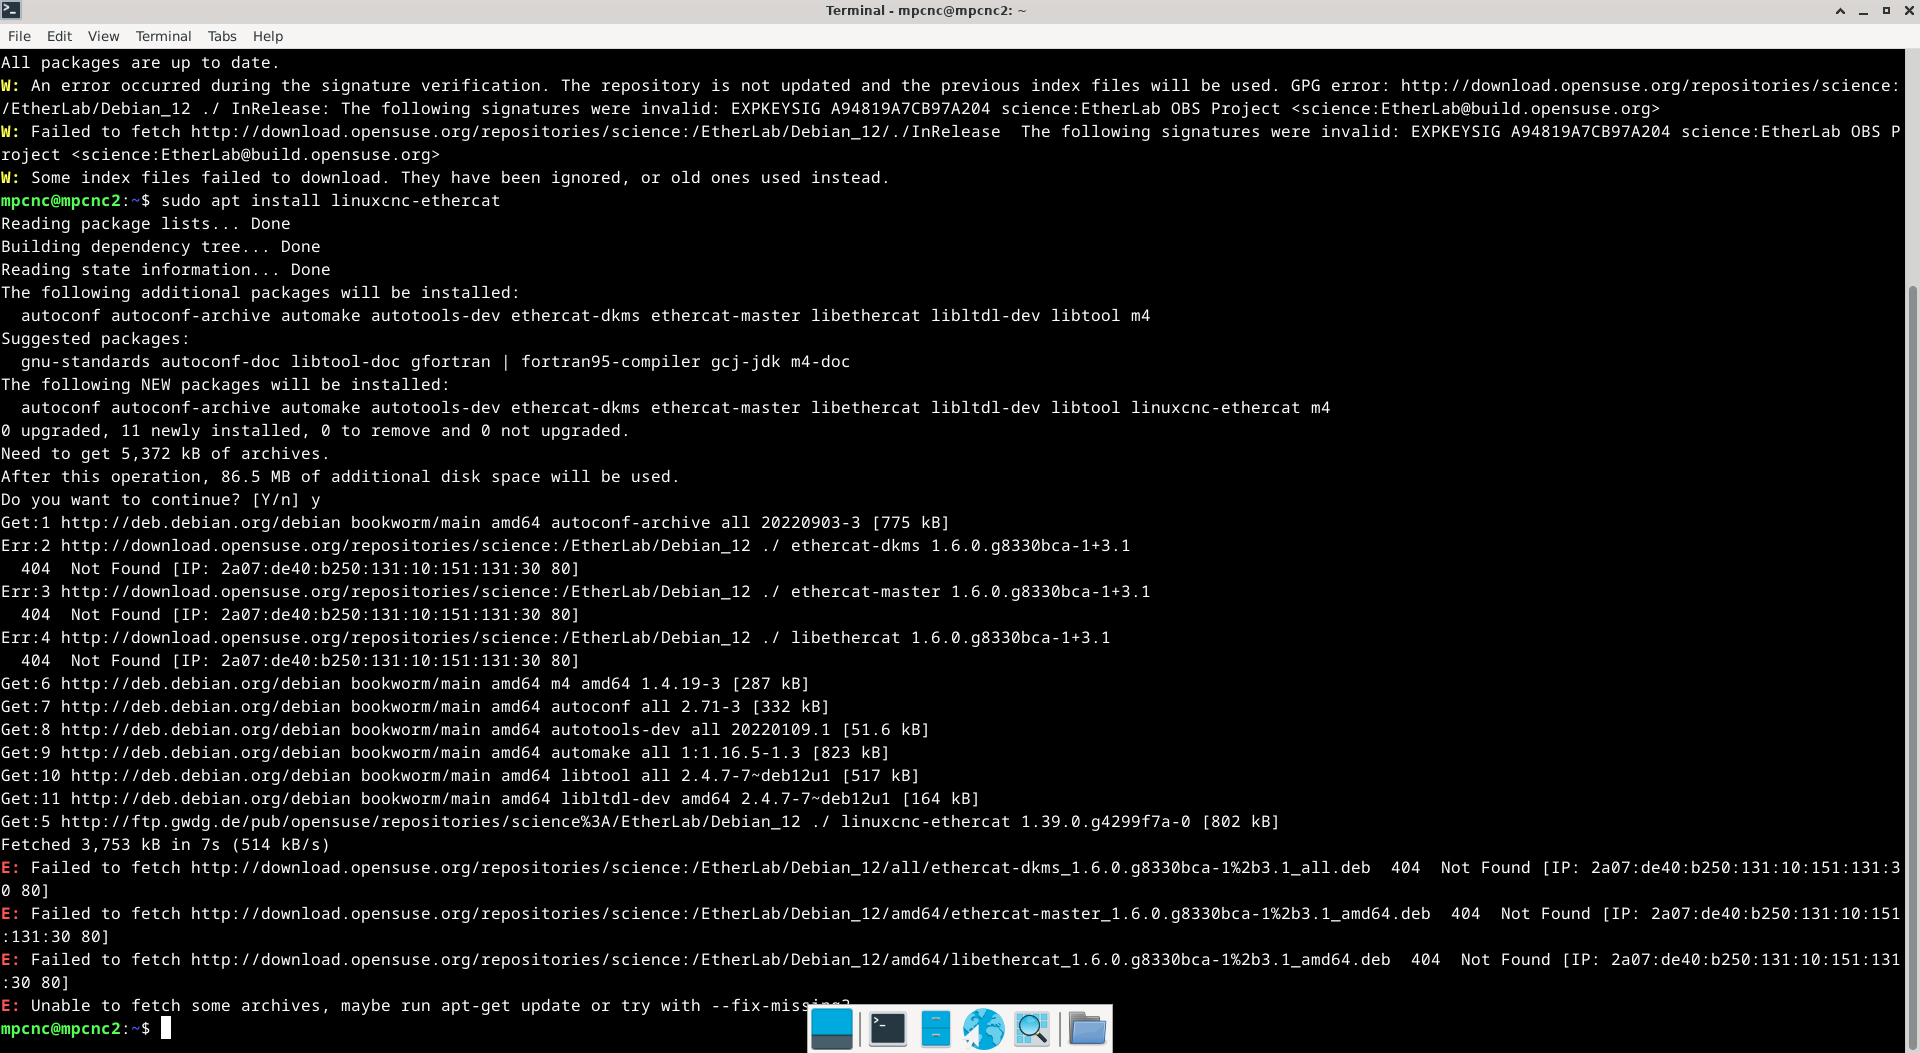
Task: Open the Edit menu
Action: pyautogui.click(x=59, y=36)
